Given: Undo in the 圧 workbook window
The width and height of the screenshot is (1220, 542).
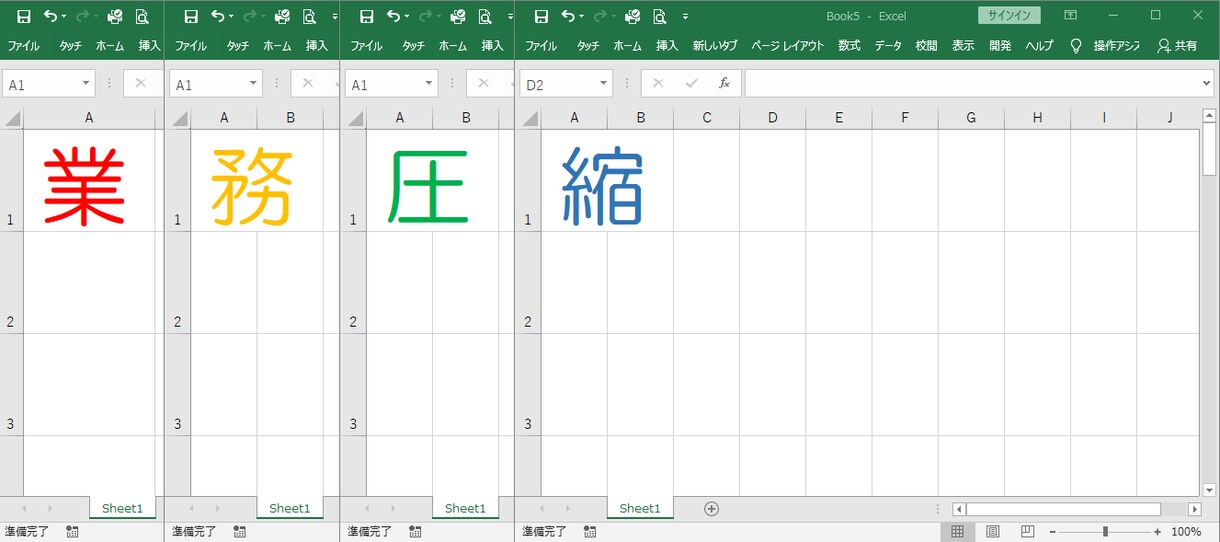Looking at the screenshot, I should pyautogui.click(x=394, y=16).
